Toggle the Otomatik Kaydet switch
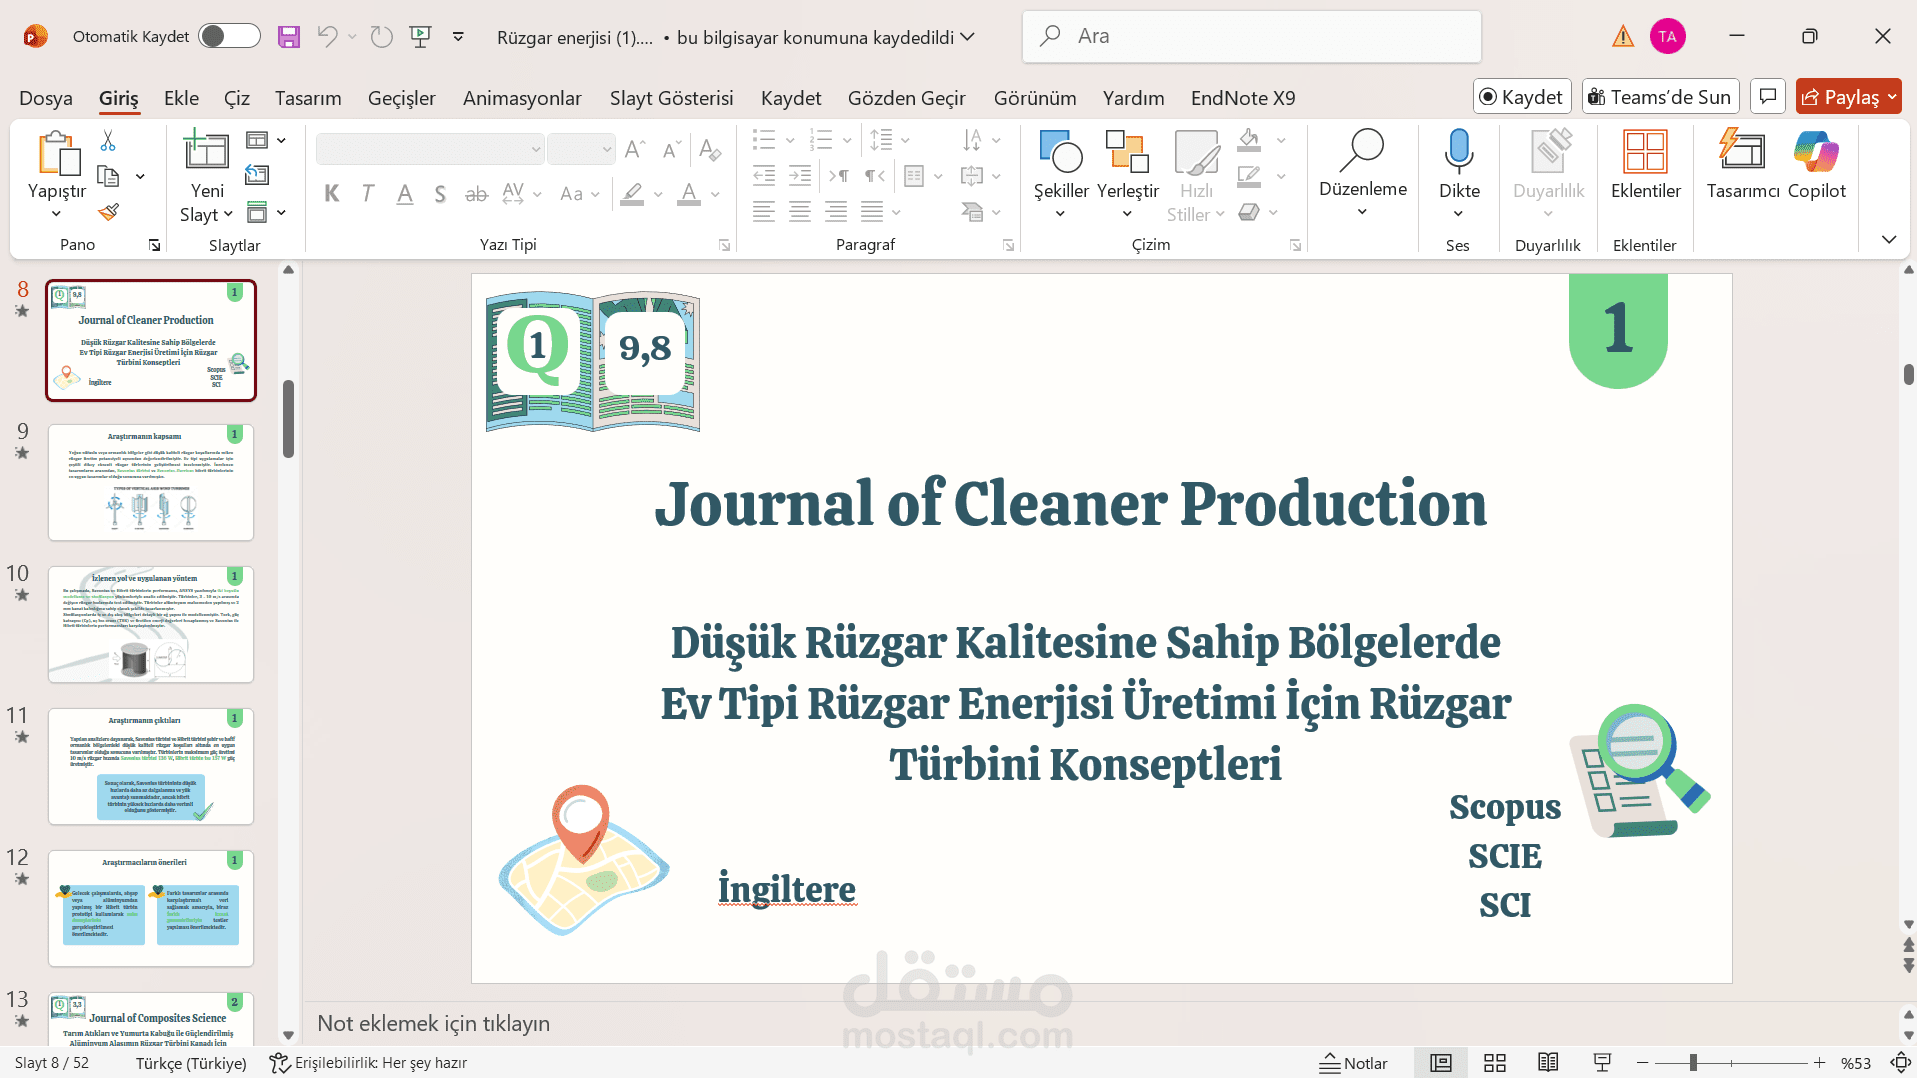This screenshot has height=1078, width=1917. (229, 37)
